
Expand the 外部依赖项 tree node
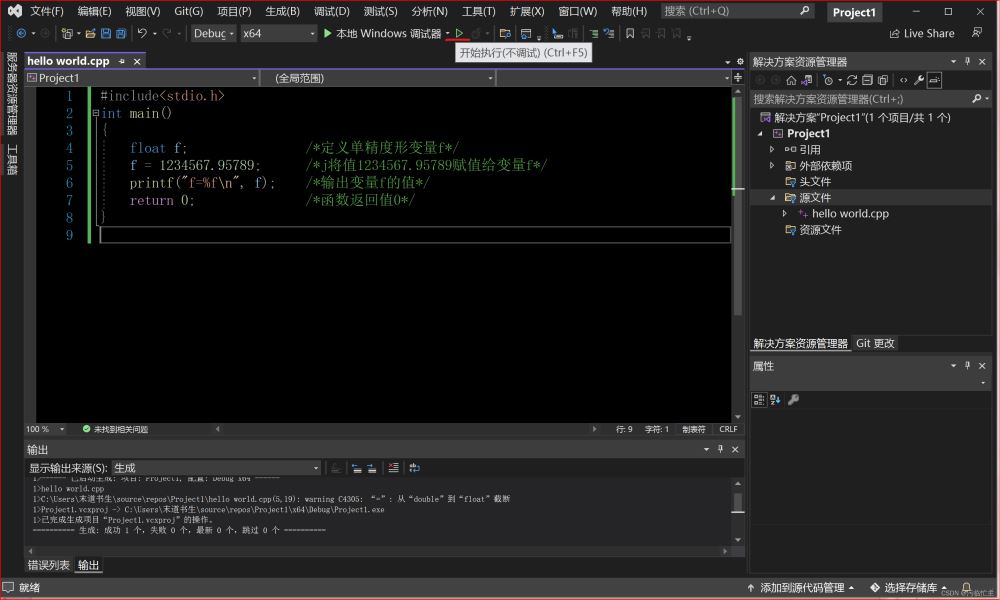coord(772,166)
